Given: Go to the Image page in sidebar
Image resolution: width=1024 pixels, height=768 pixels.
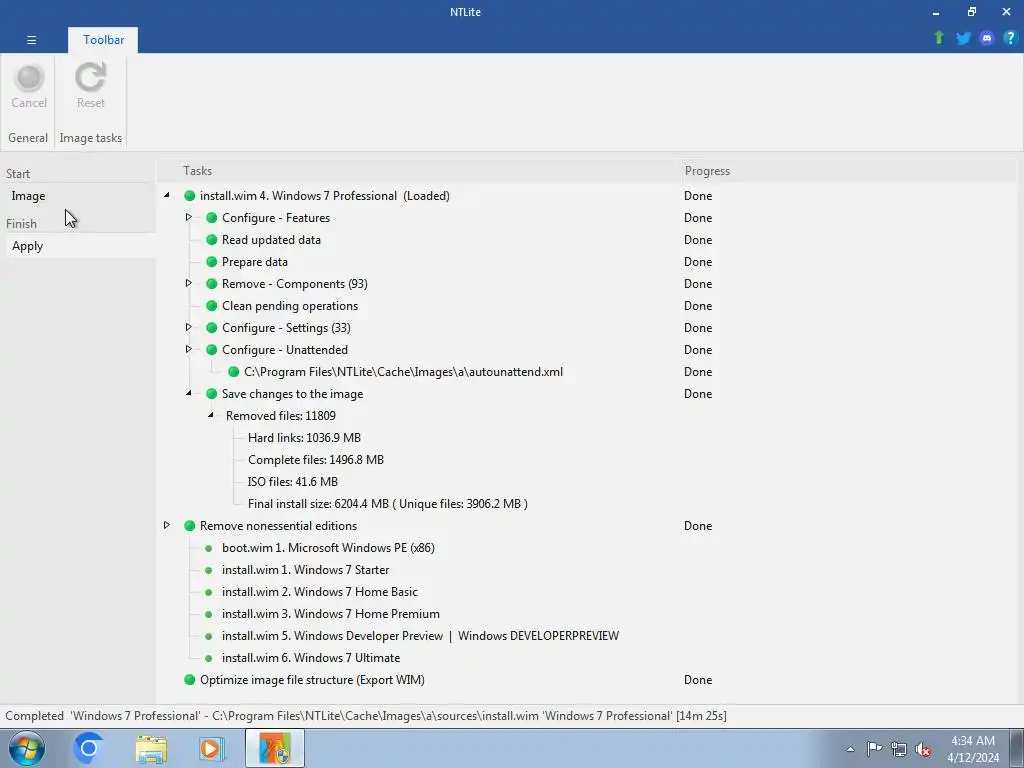Looking at the screenshot, I should pyautogui.click(x=28, y=196).
